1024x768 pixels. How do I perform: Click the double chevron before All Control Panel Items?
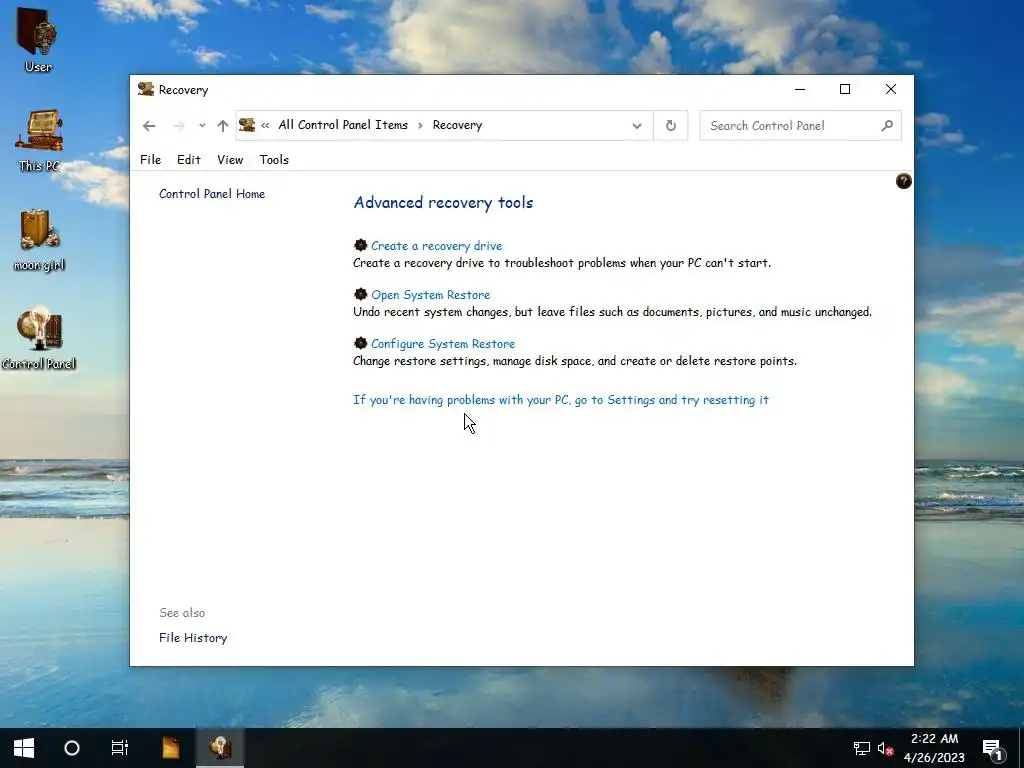[x=265, y=125]
